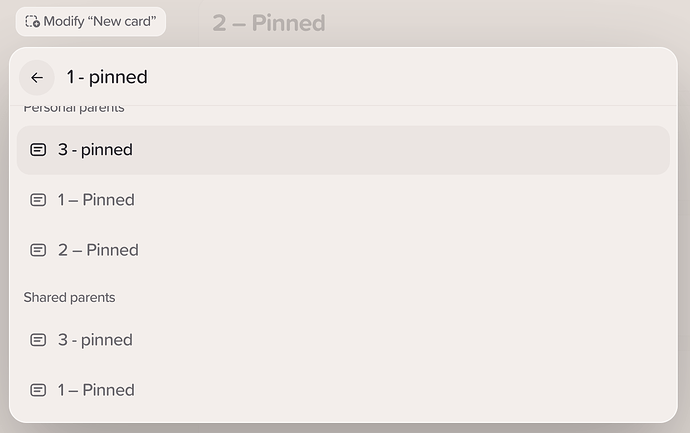Click card icon of personal 1 – Pinned
The image size is (690, 433).
pyautogui.click(x=38, y=200)
